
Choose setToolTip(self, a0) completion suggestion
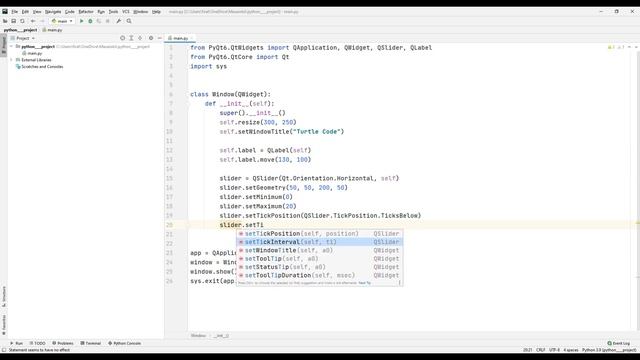320,259
